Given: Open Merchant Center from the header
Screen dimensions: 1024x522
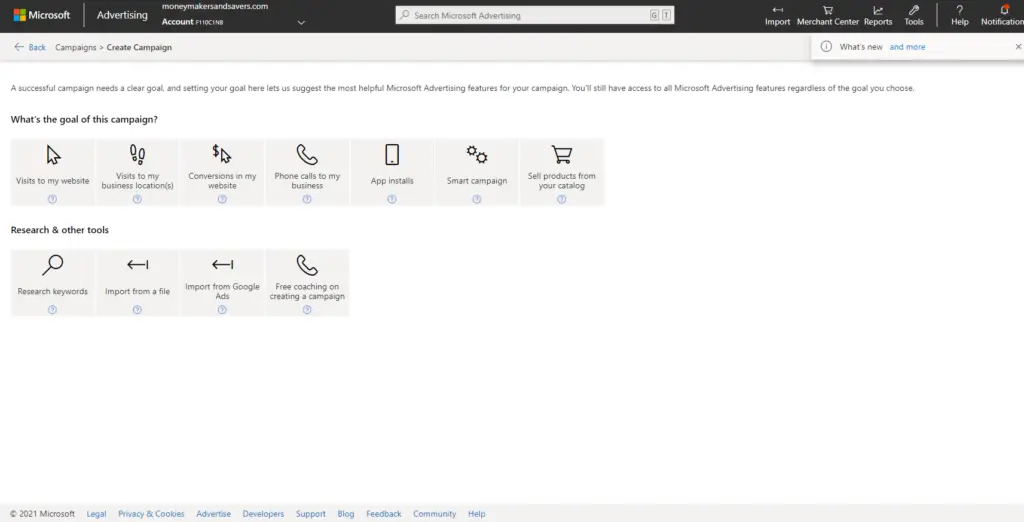Looking at the screenshot, I should (x=827, y=16).
